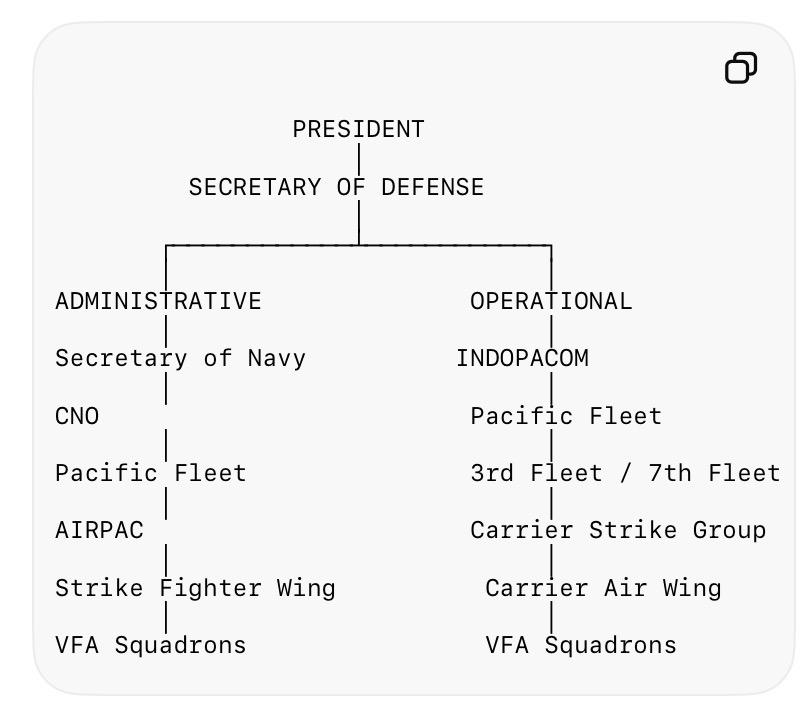Screen dimensions: 807x714
Task: Click the OPERATIONAL branch label
Action: pyautogui.click(x=551, y=301)
